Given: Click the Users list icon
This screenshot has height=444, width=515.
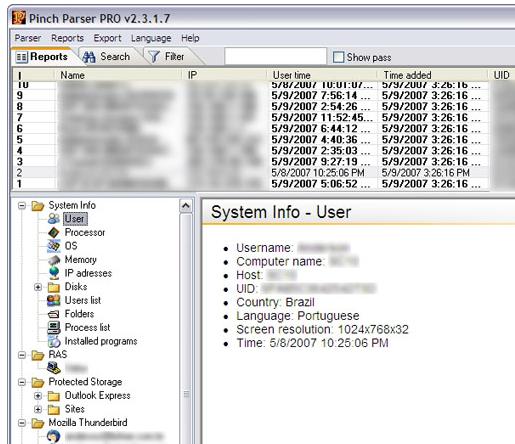Looking at the screenshot, I should click(54, 300).
